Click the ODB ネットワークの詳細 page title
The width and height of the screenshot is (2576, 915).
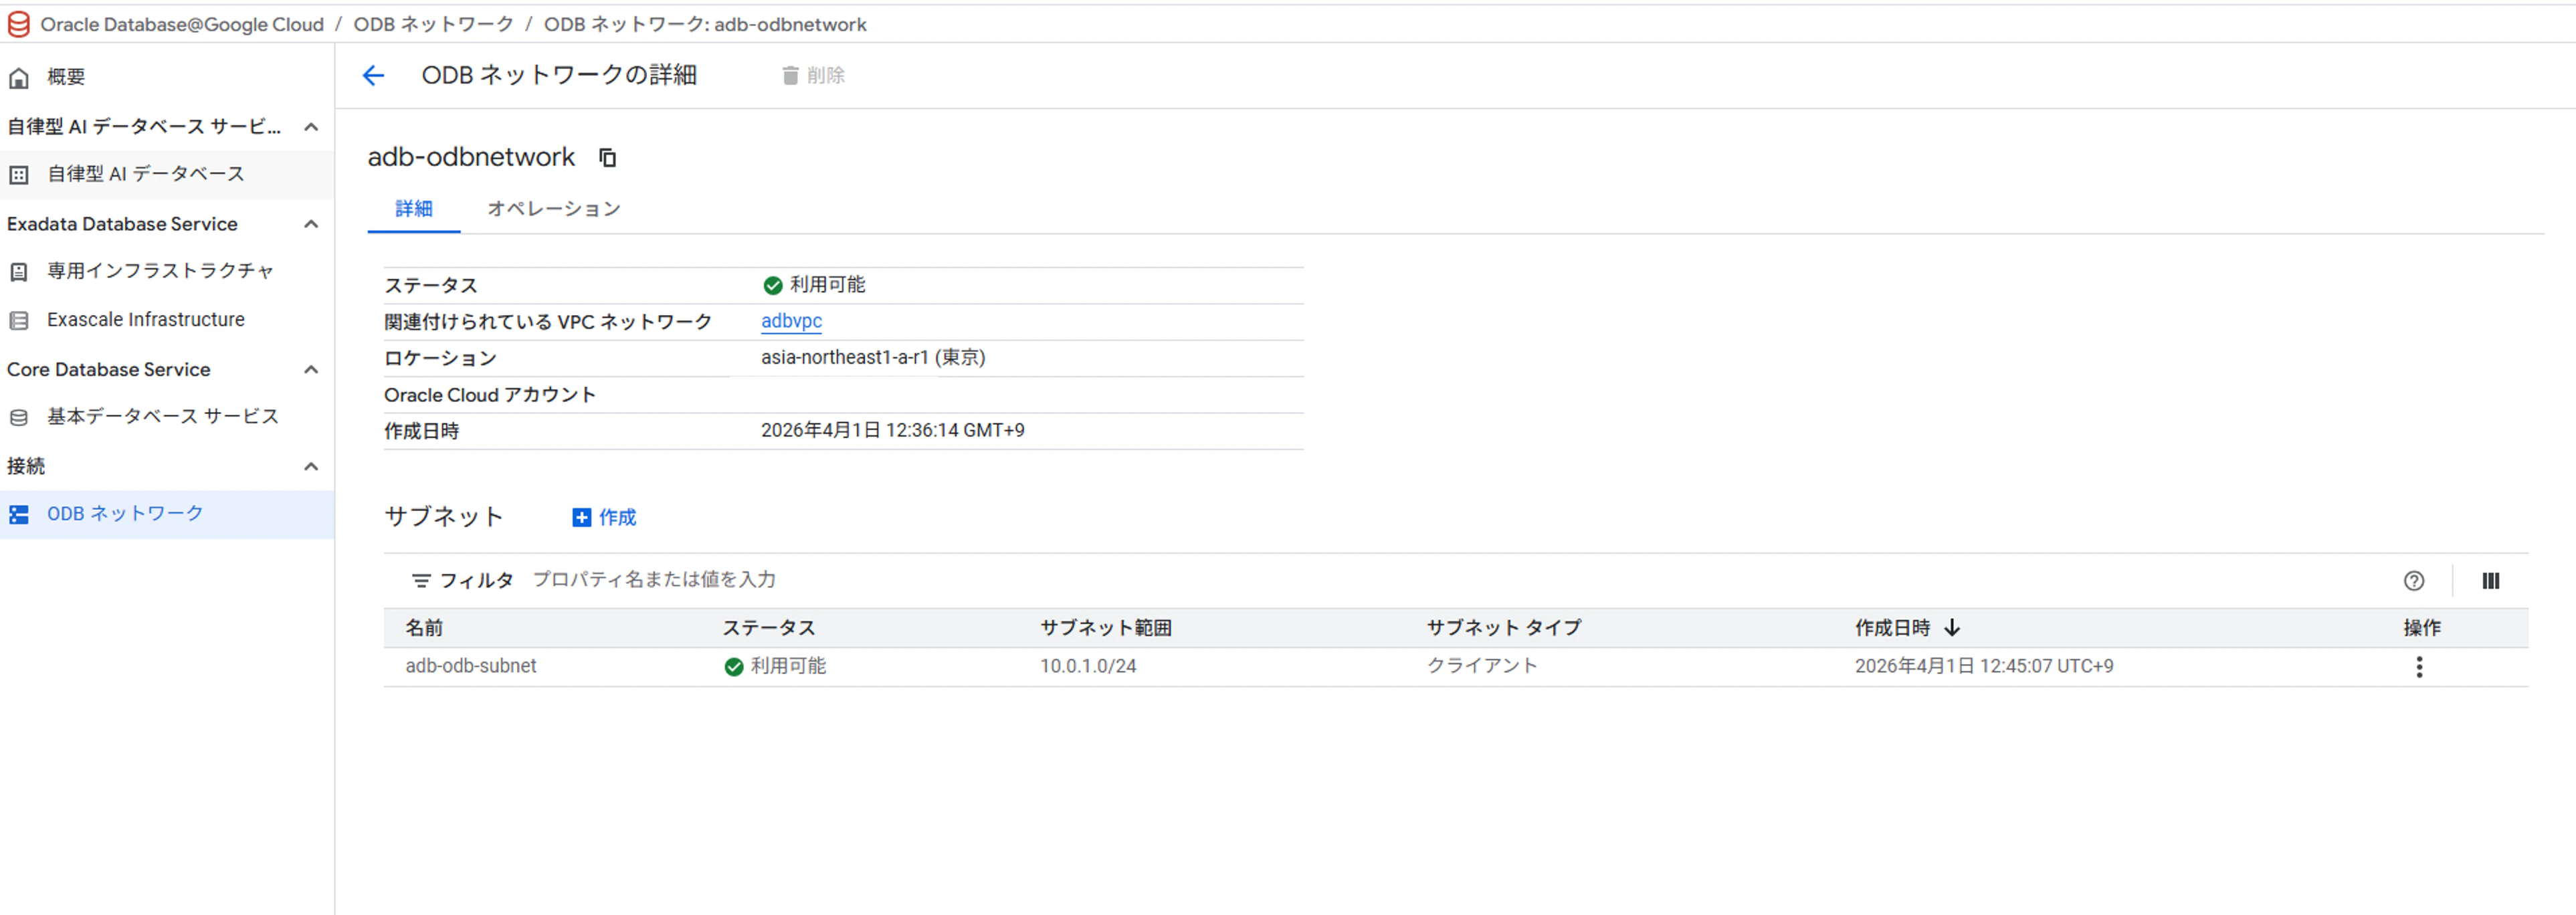(559, 75)
